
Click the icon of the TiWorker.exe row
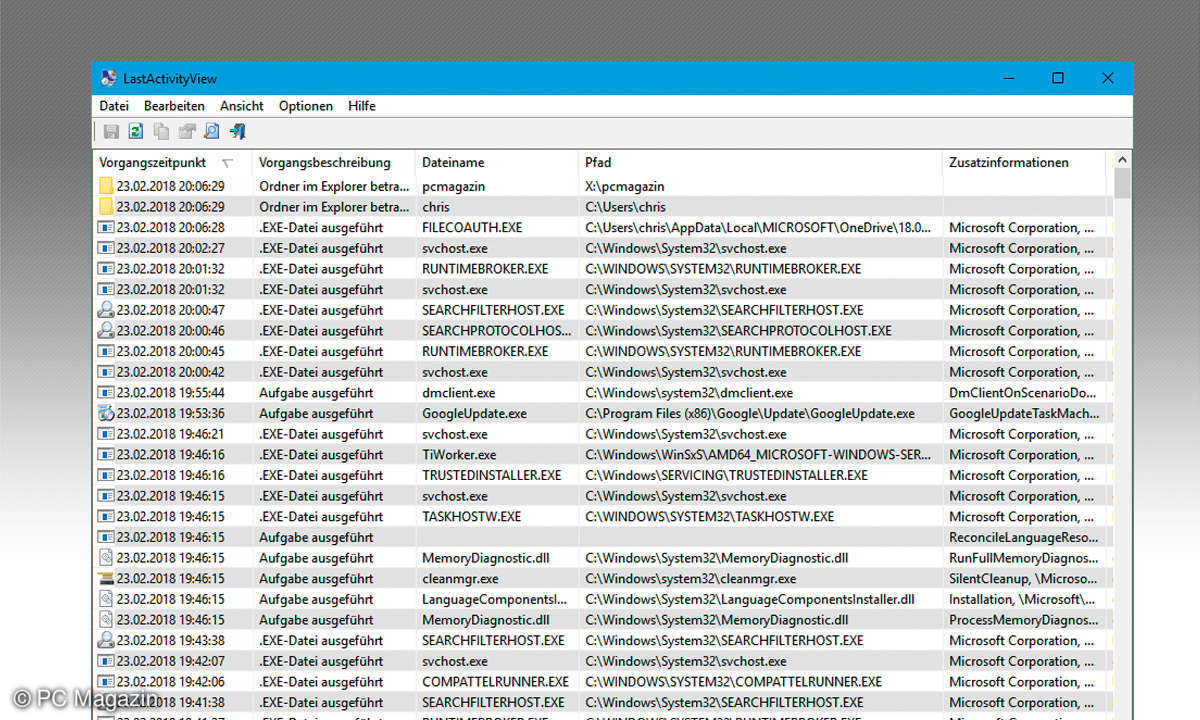tap(106, 455)
